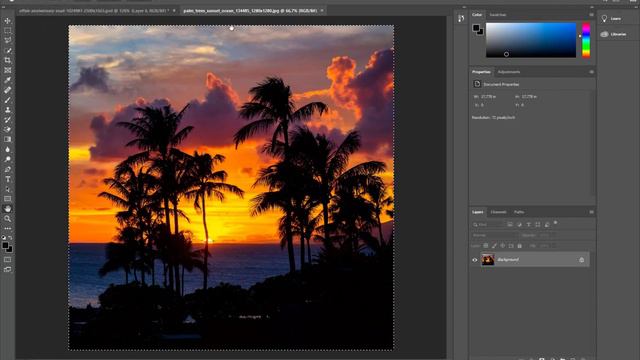This screenshot has height=360, width=640.
Task: Toggle the pixel layers filter in Layers
Action: [510, 224]
